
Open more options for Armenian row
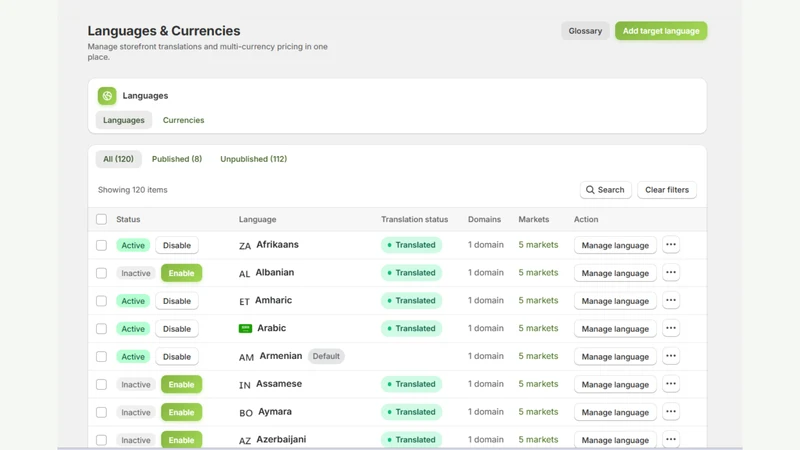point(670,356)
